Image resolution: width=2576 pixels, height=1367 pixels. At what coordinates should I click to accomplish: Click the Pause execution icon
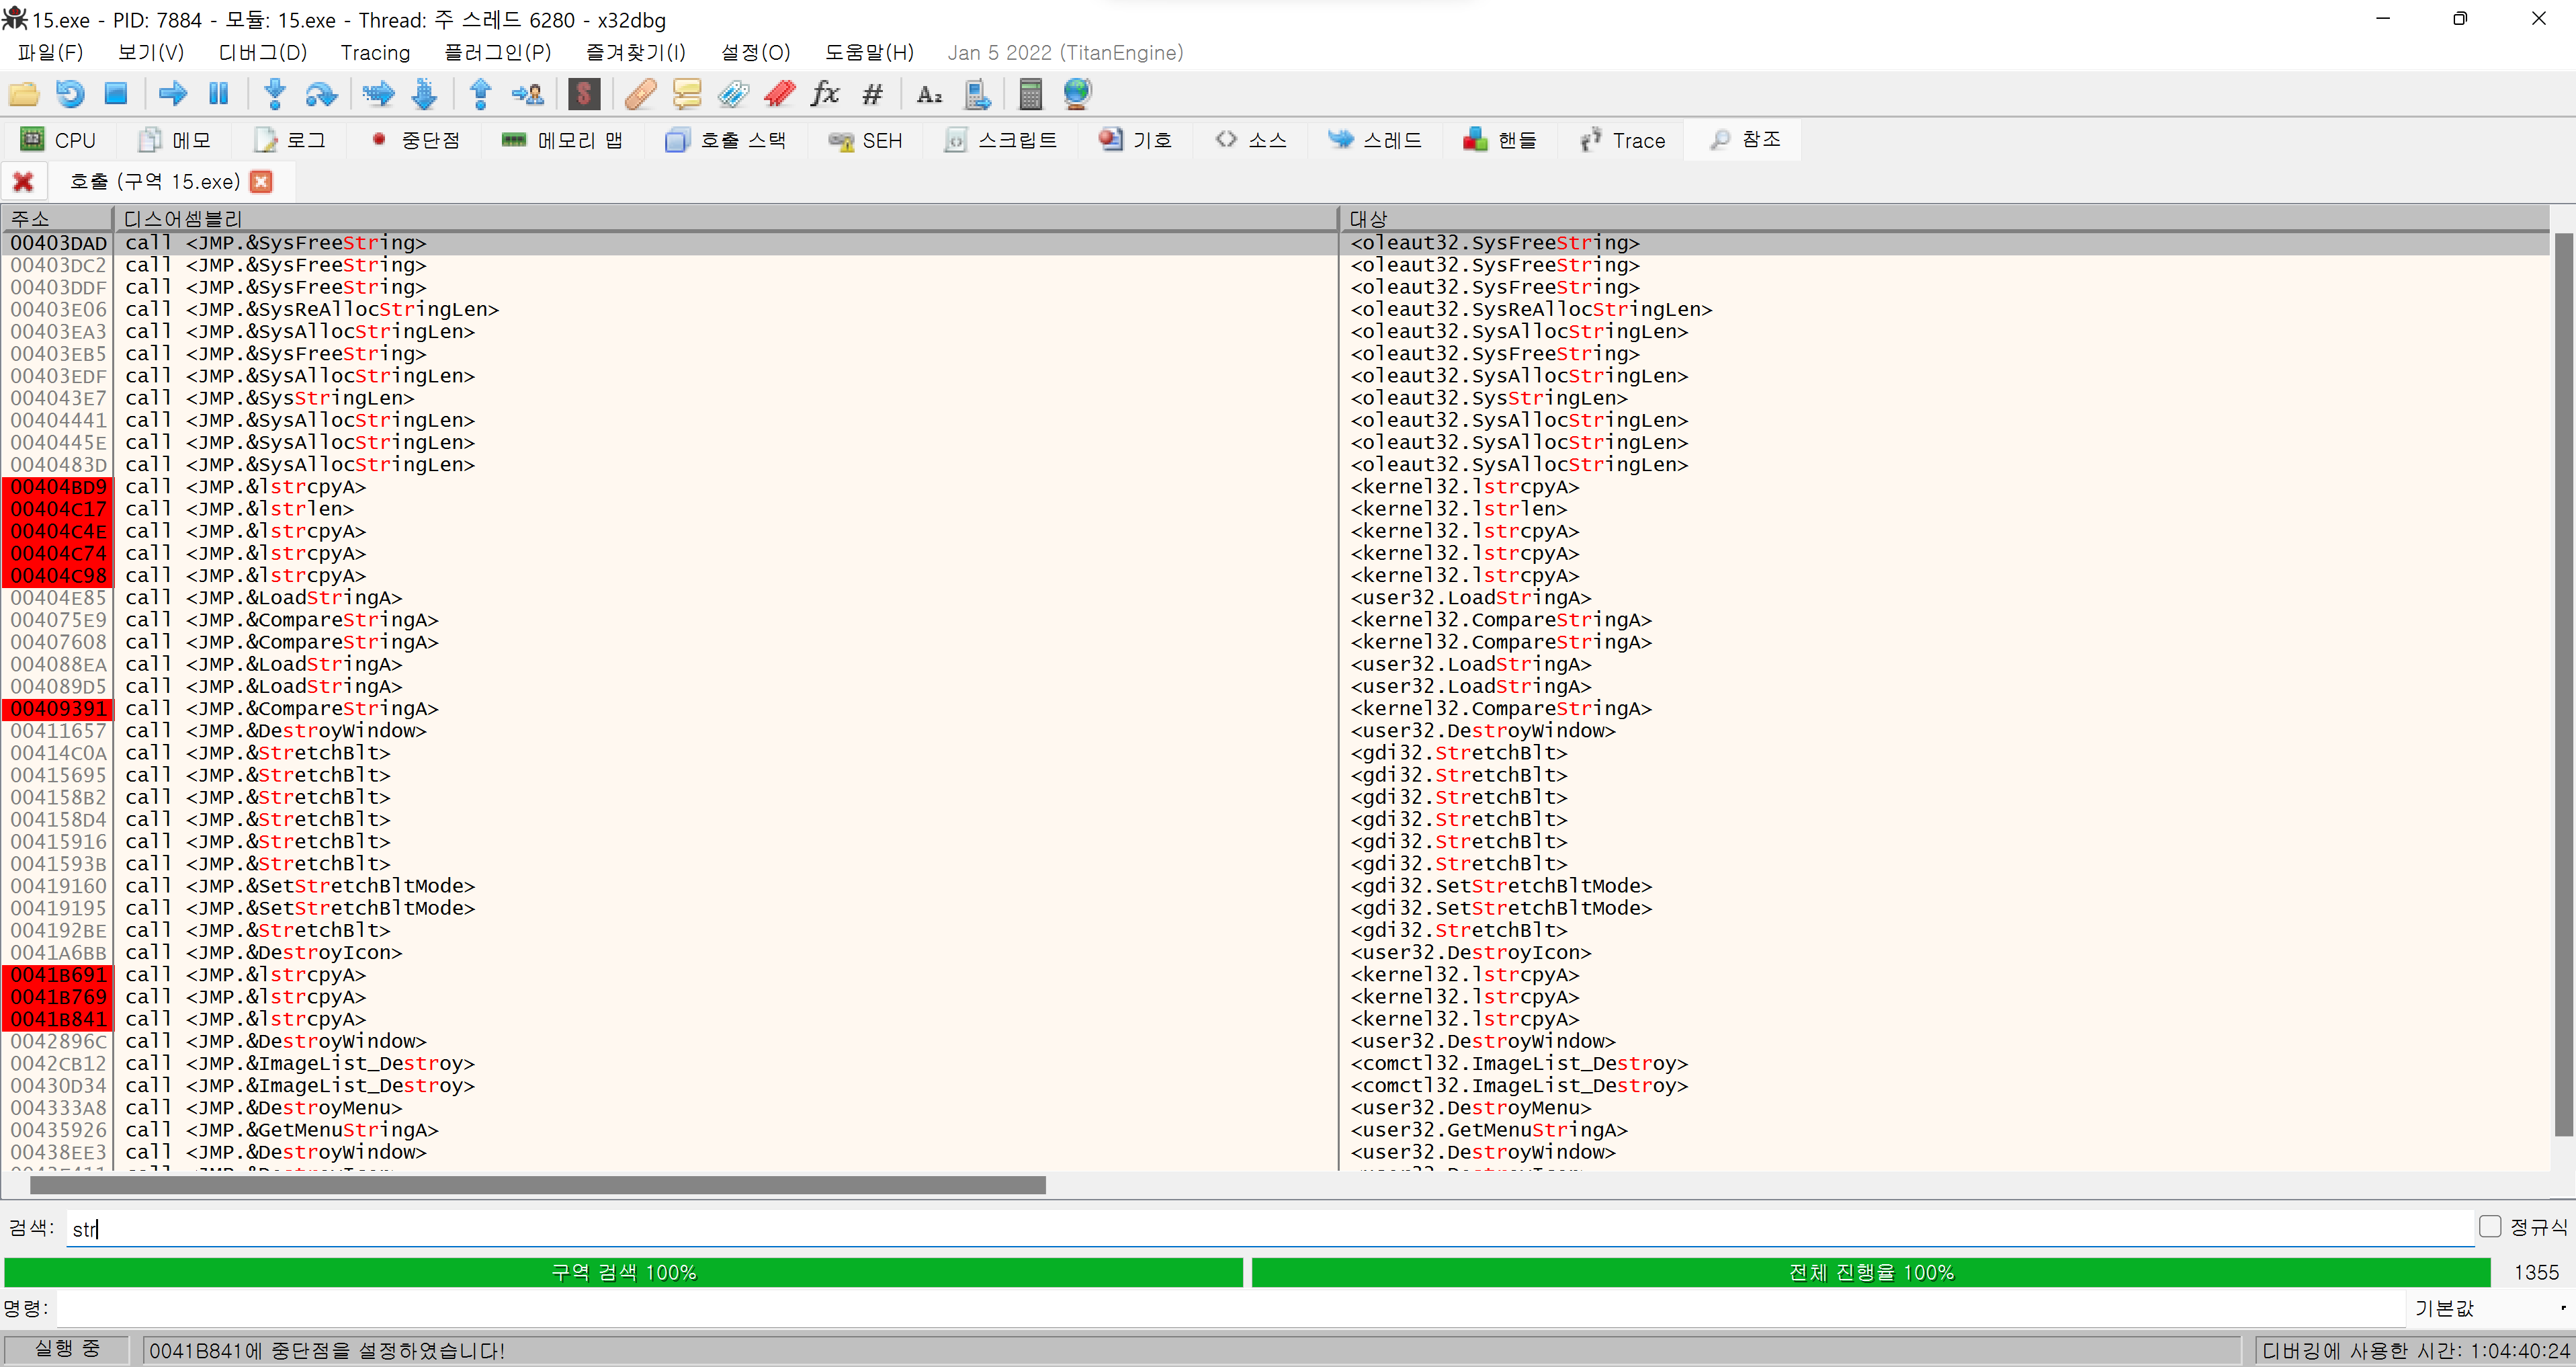click(219, 94)
